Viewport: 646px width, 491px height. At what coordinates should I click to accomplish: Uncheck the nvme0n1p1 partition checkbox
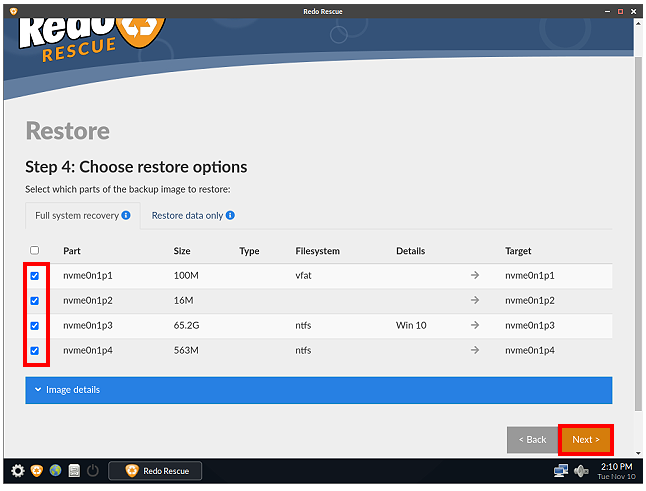pos(35,276)
